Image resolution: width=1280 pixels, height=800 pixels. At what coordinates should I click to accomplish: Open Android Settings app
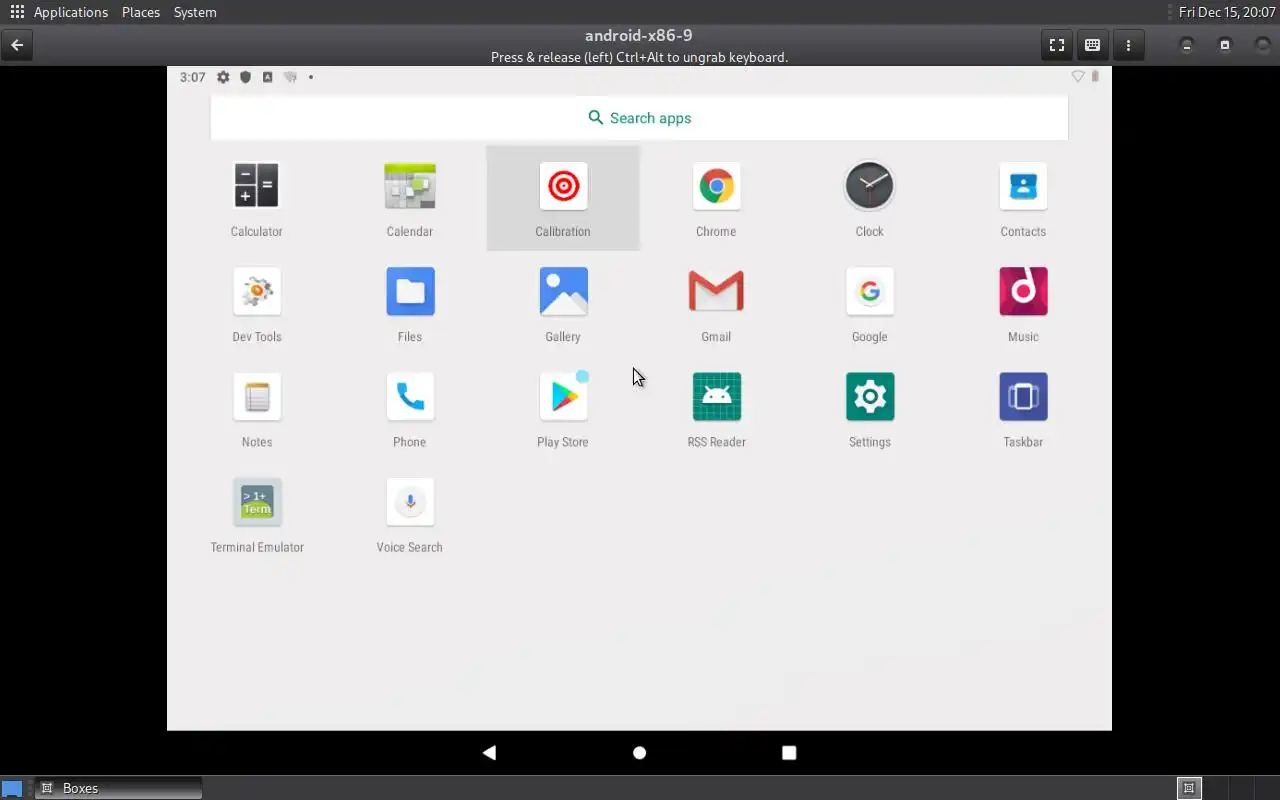point(869,409)
